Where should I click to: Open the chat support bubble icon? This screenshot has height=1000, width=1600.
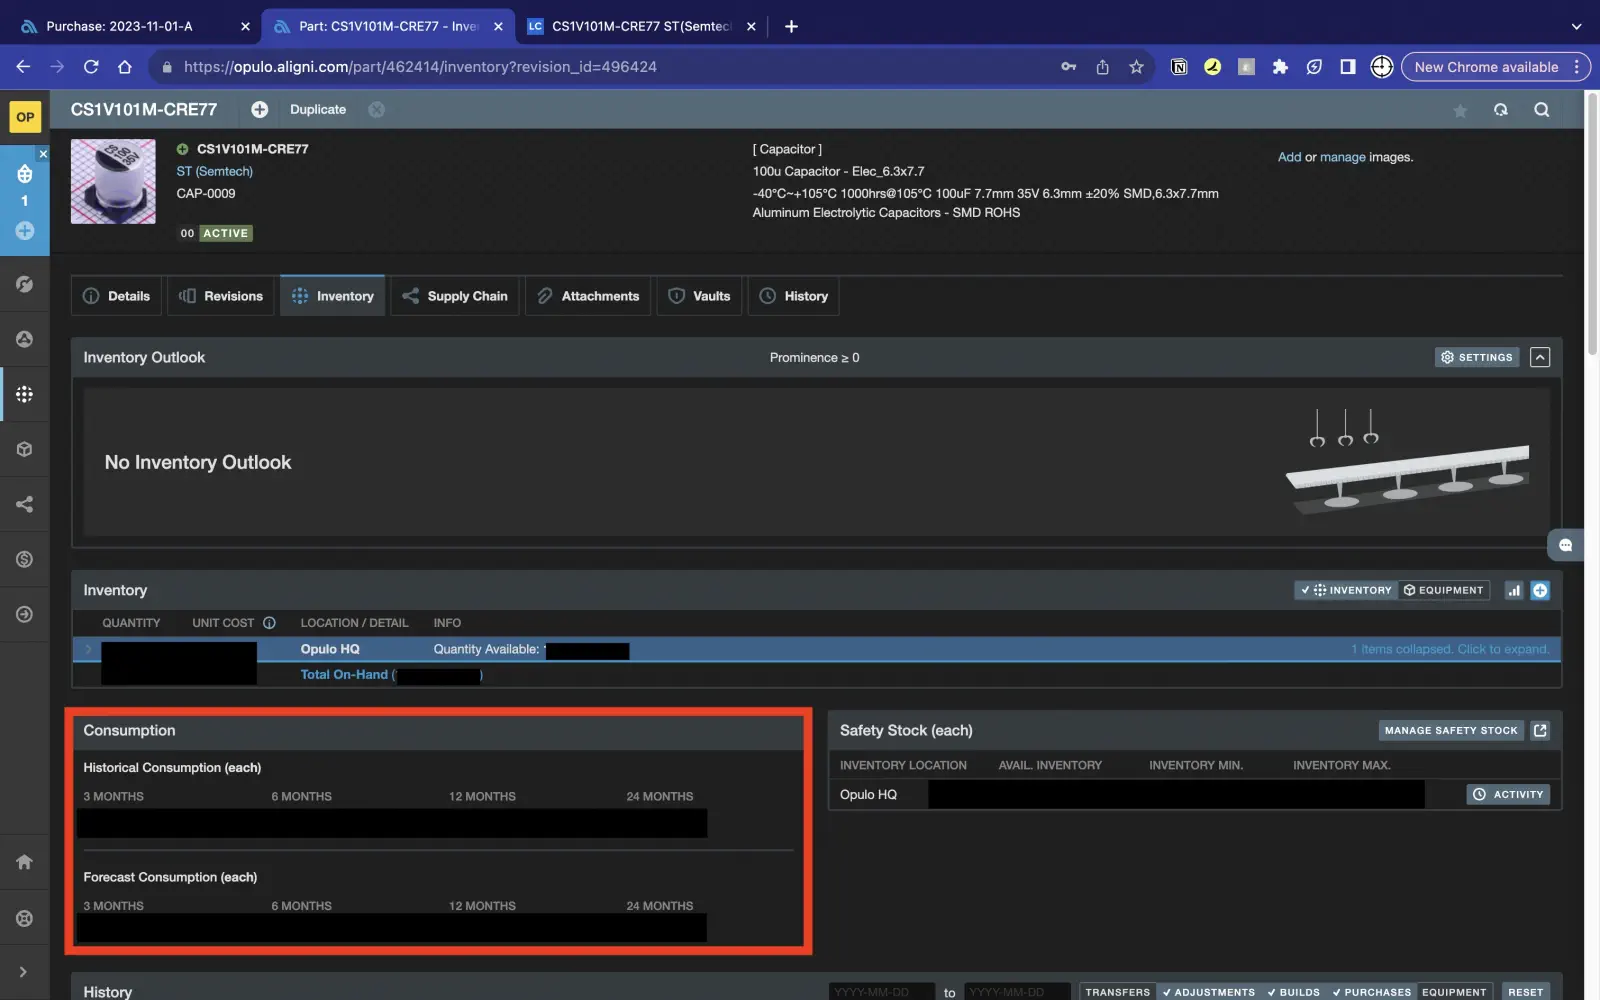tap(1565, 545)
